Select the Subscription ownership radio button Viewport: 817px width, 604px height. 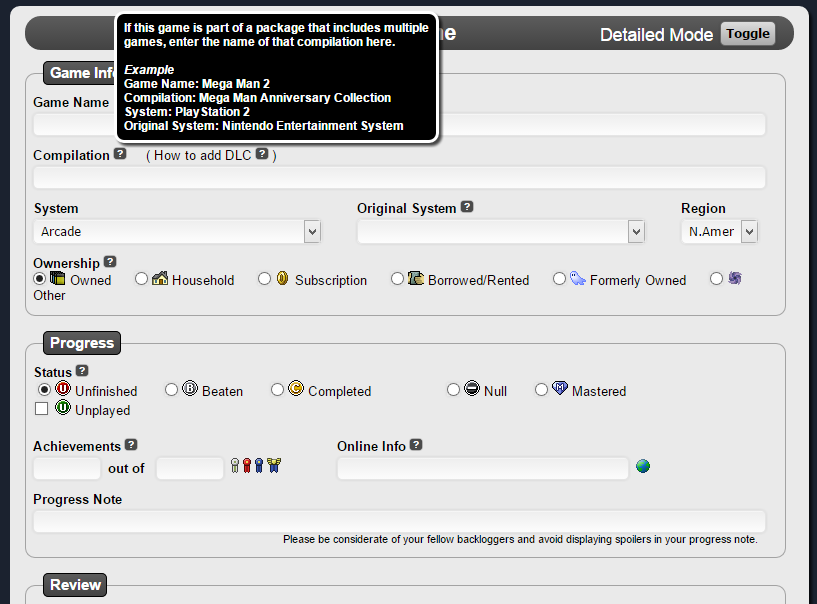264,279
